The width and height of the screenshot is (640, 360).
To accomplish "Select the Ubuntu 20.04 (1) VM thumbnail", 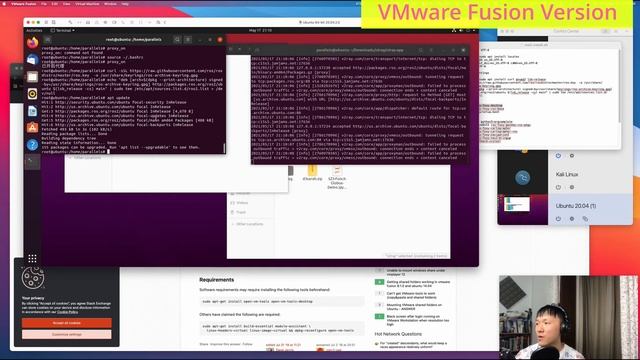I will (x=522, y=209).
